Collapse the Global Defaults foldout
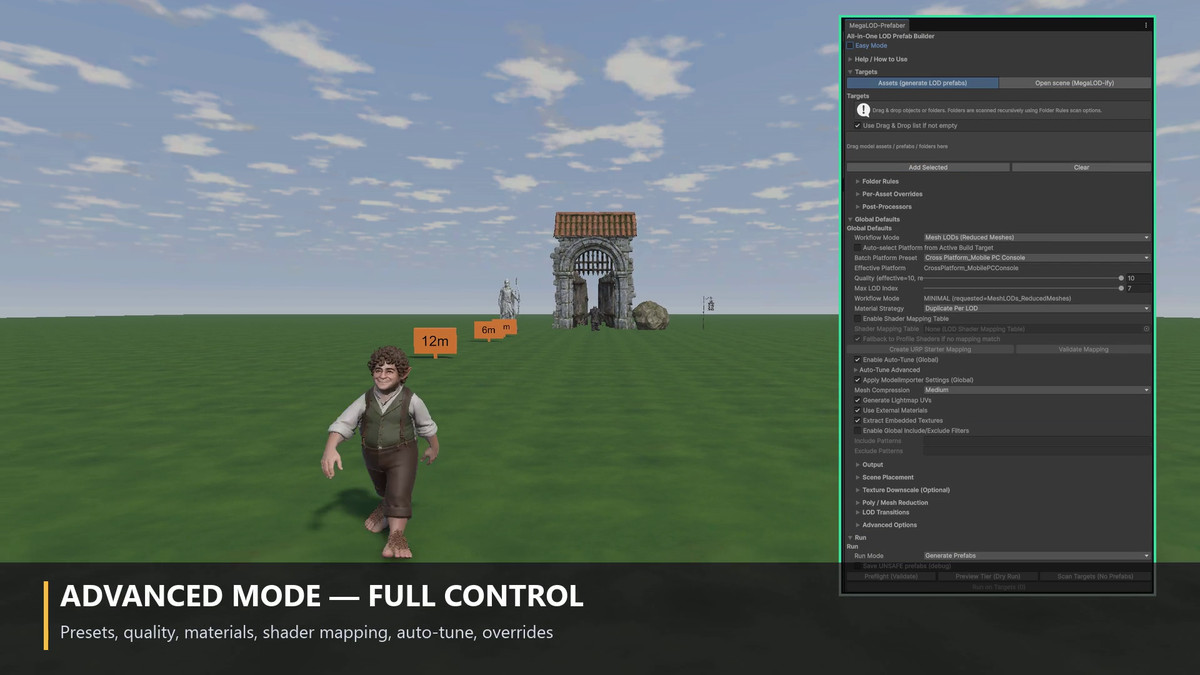This screenshot has height=675, width=1200. (850, 219)
